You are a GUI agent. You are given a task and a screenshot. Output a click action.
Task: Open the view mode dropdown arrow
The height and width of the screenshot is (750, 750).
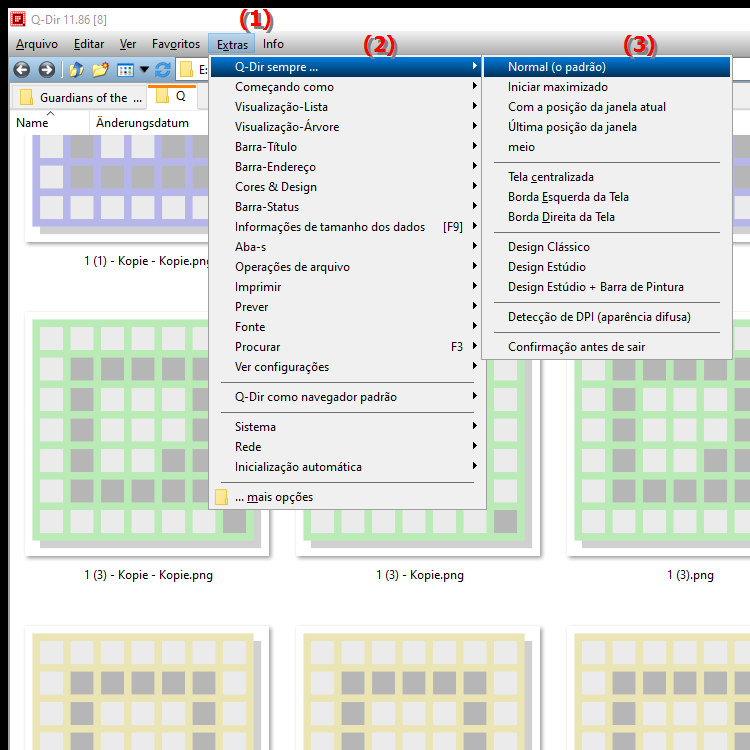click(x=144, y=70)
